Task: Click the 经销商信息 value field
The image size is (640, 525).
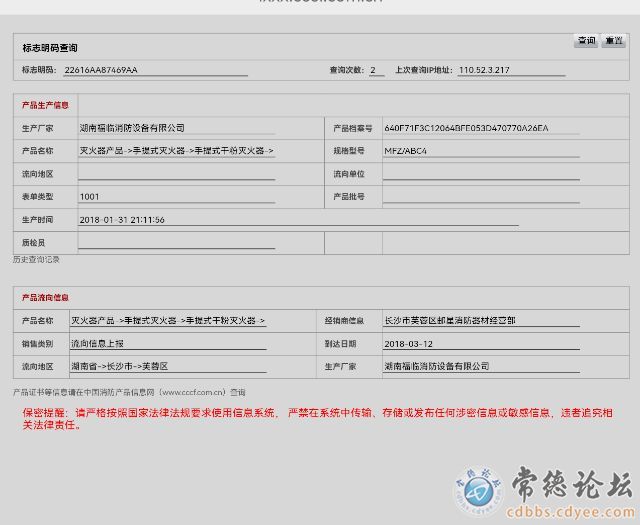Action: pos(481,321)
